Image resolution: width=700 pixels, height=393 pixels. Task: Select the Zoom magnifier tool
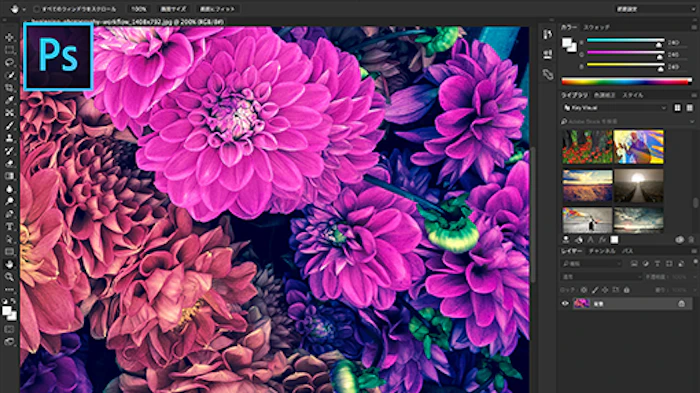click(9, 277)
